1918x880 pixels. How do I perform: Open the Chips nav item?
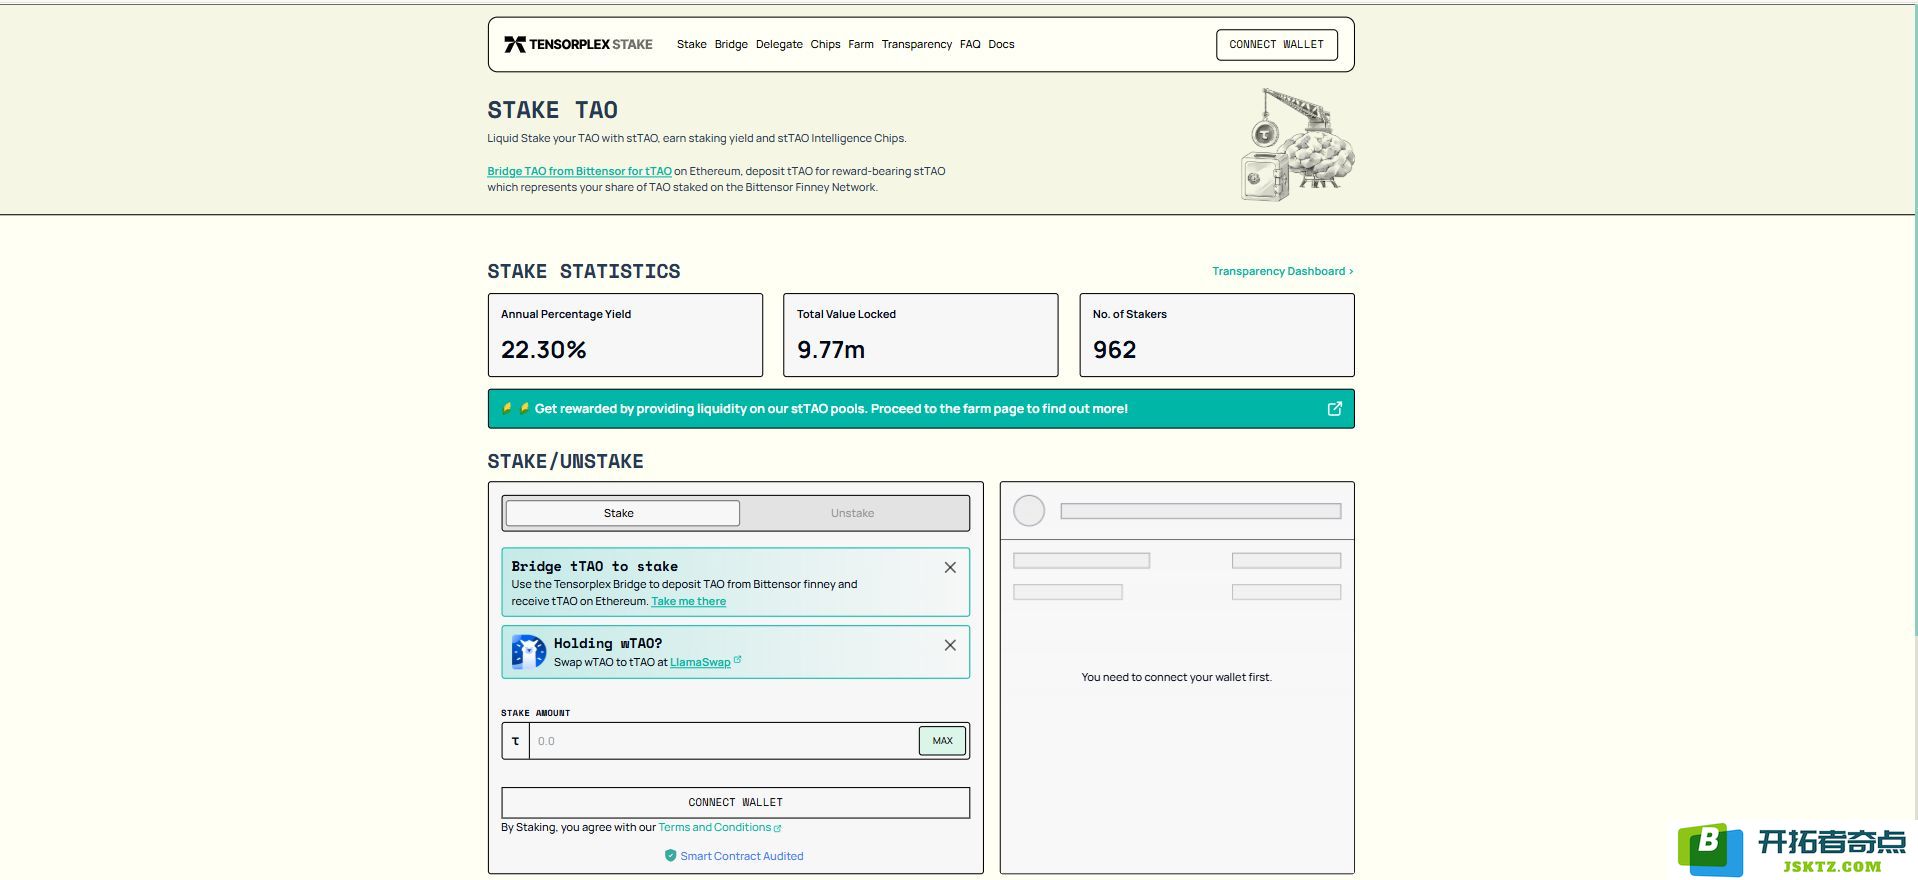point(825,44)
